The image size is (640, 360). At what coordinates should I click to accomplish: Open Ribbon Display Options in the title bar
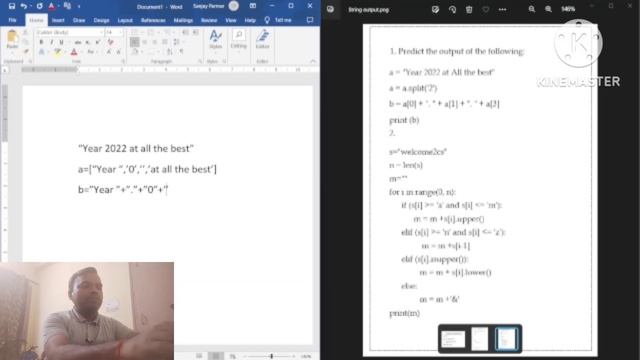pos(253,6)
